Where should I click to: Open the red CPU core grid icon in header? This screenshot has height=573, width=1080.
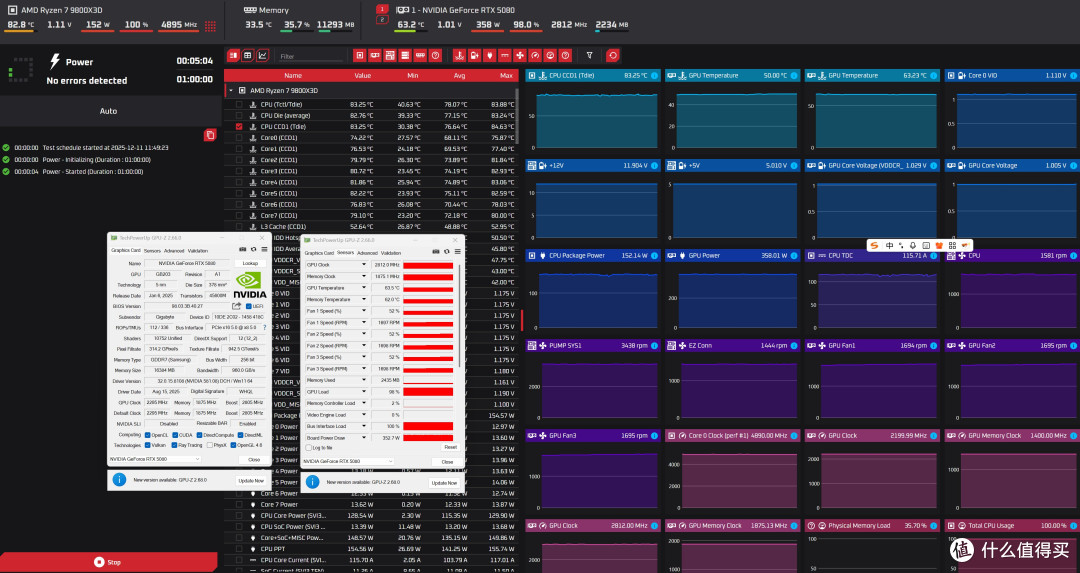[211, 25]
